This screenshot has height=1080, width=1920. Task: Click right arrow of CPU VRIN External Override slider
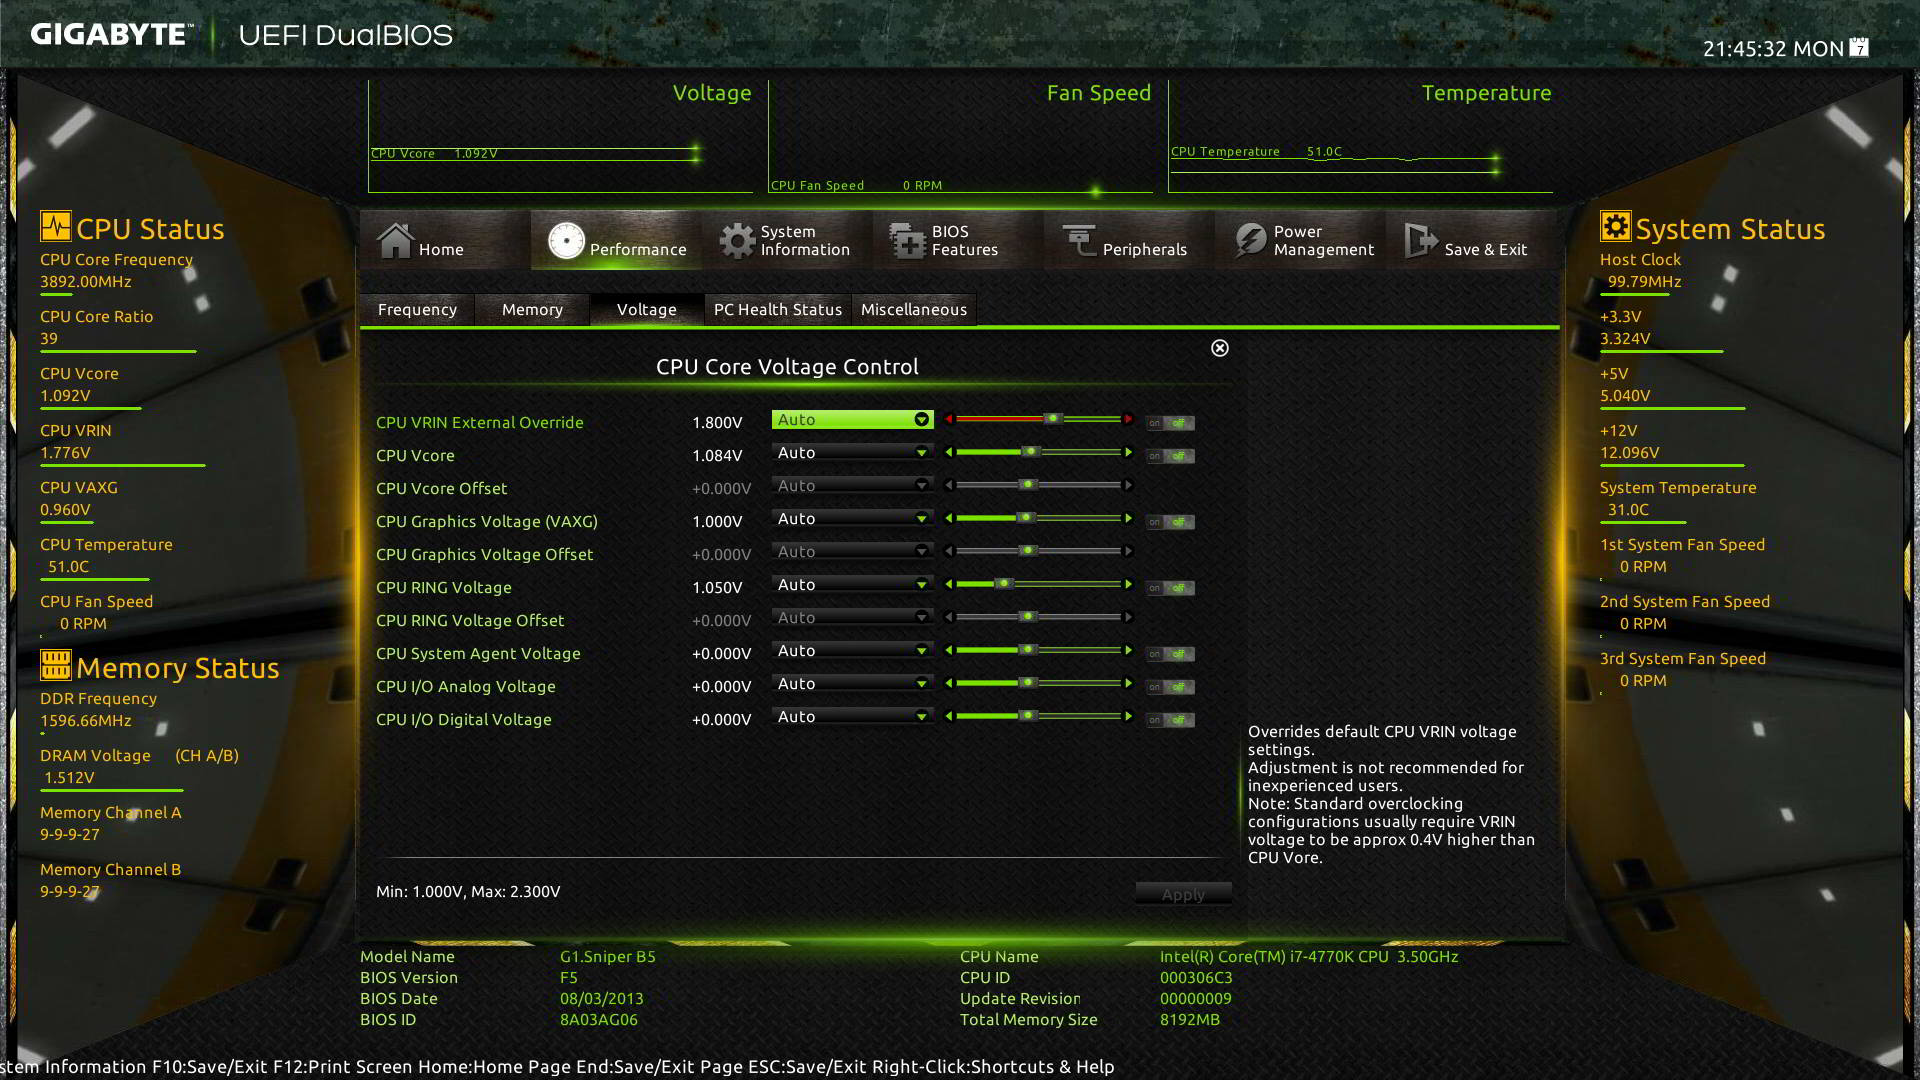tap(1128, 419)
